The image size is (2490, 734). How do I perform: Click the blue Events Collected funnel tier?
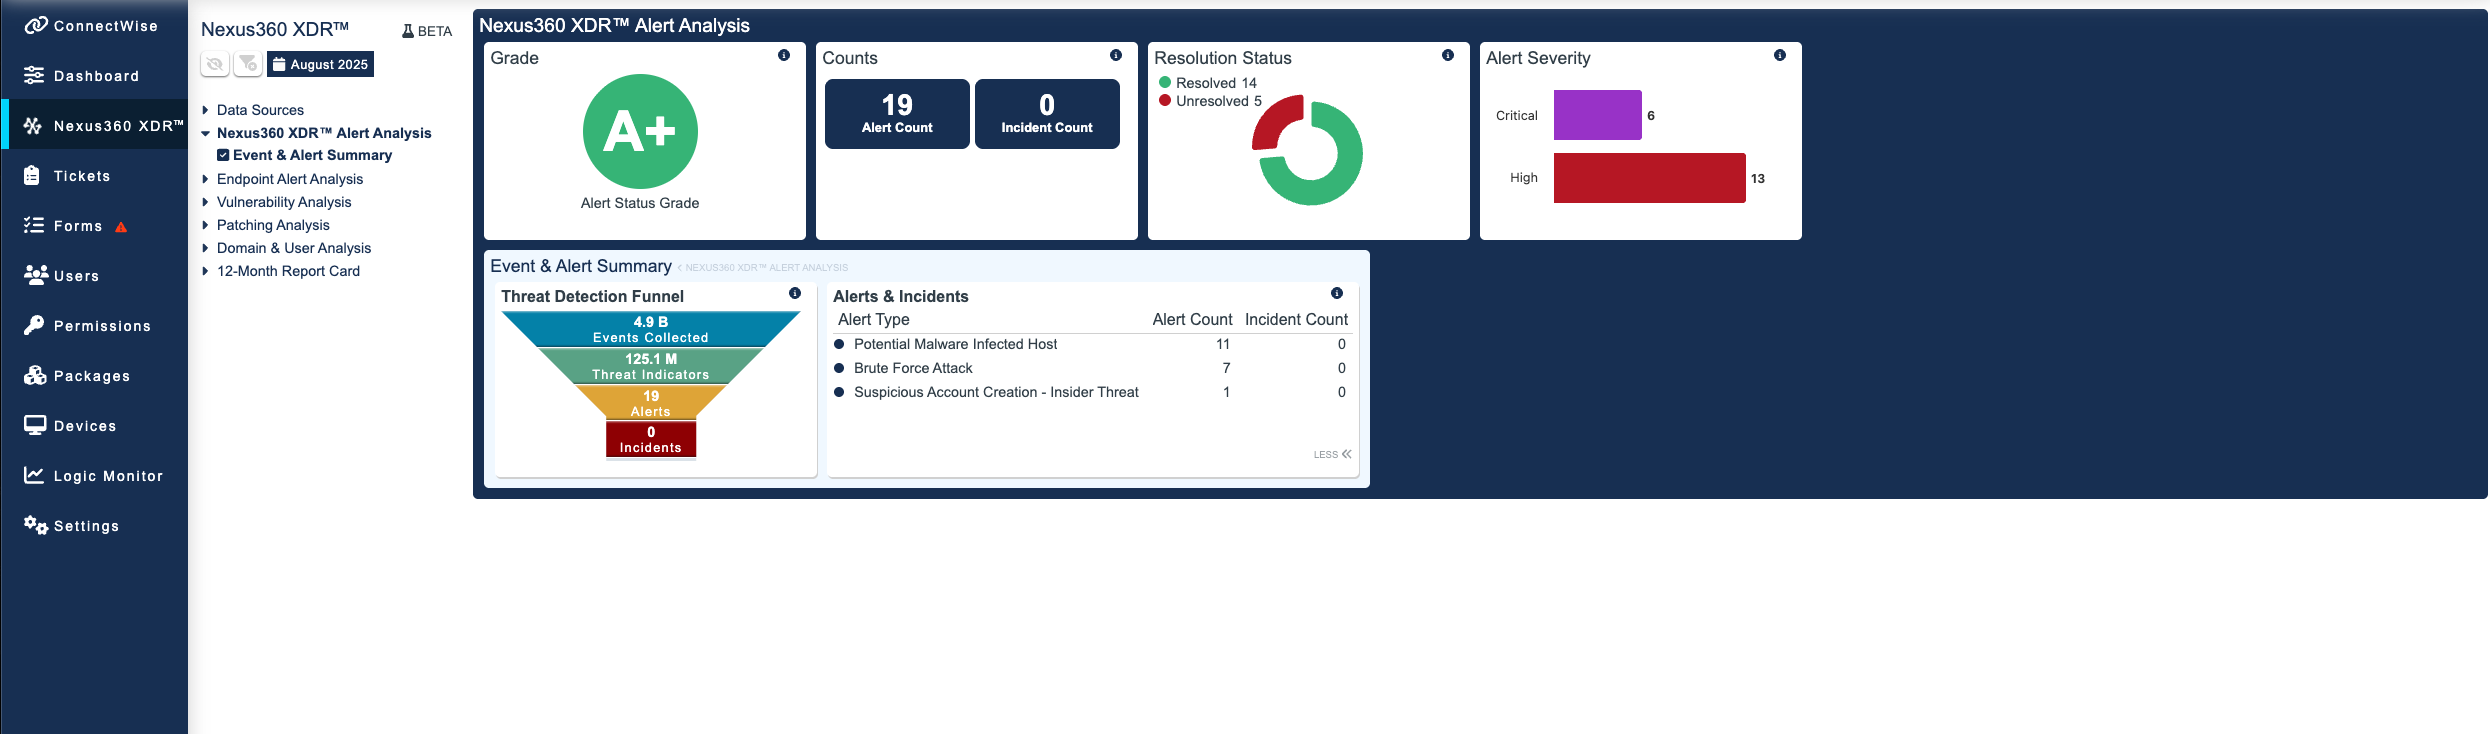tap(651, 330)
